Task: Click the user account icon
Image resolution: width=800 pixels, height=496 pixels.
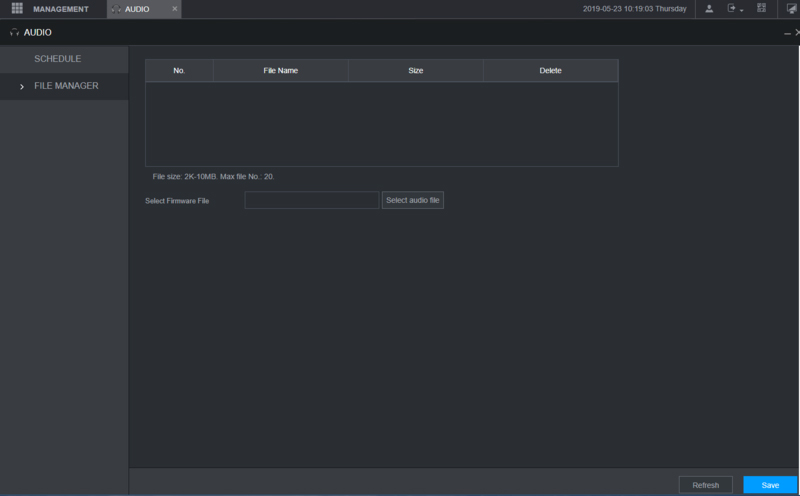Action: click(709, 9)
